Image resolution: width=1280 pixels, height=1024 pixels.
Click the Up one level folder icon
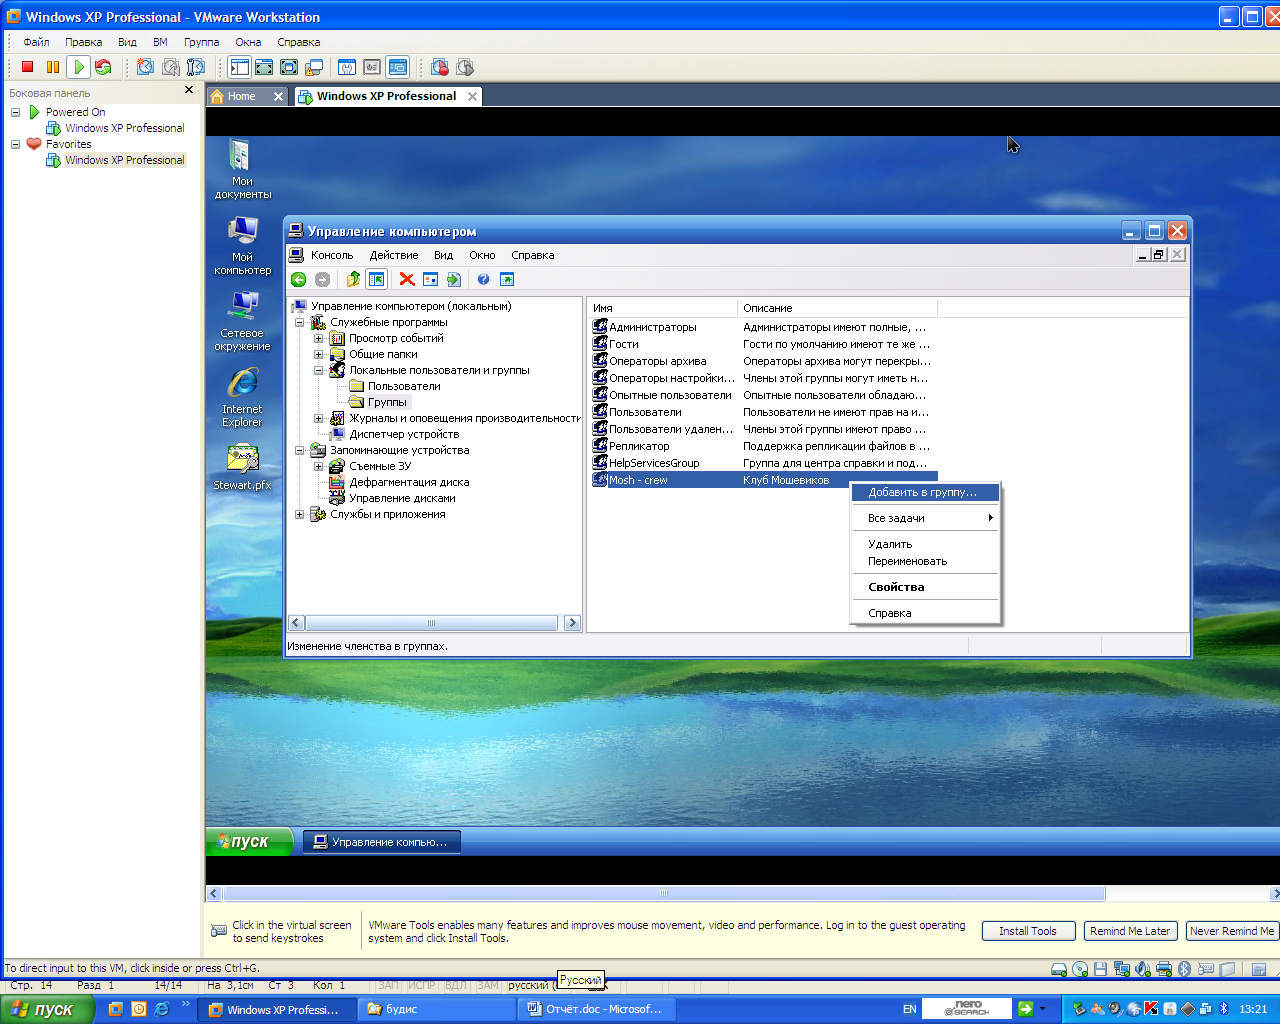pyautogui.click(x=353, y=279)
